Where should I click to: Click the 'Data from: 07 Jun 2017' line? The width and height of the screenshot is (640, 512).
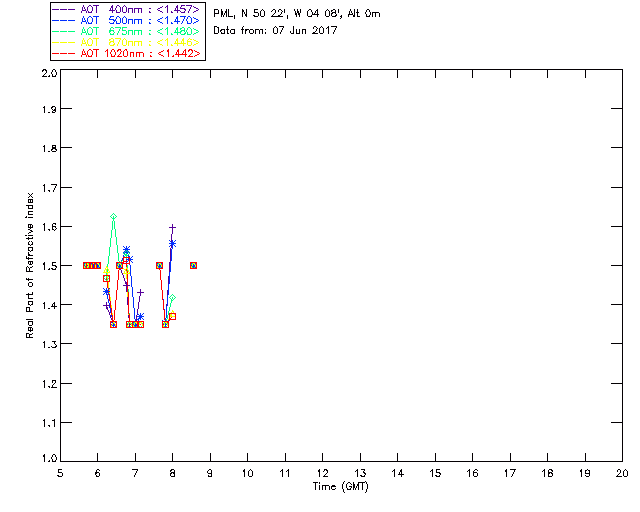275,30
